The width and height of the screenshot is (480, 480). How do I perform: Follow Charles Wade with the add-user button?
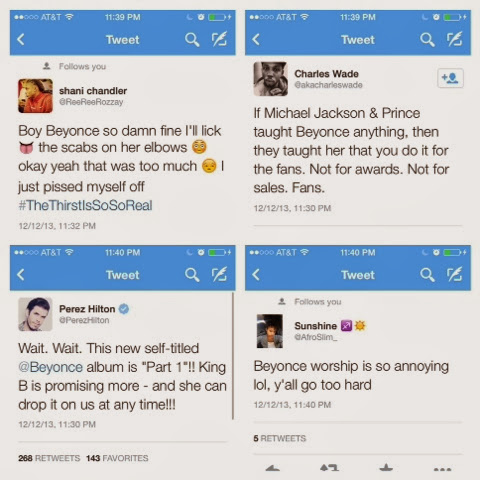[x=450, y=78]
